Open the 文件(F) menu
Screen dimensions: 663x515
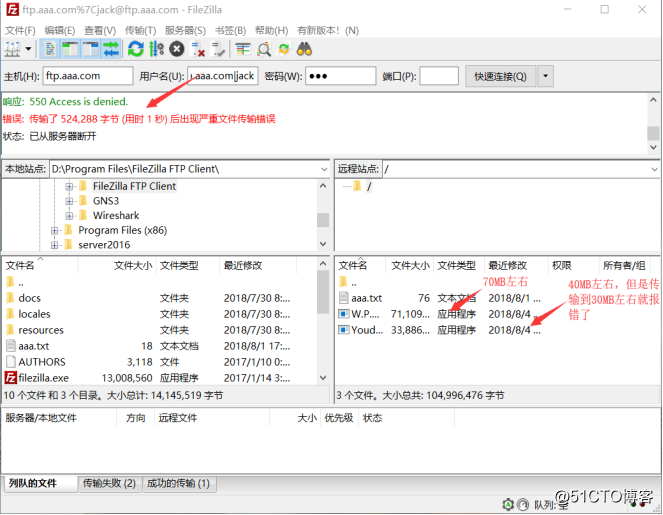pyautogui.click(x=20, y=30)
